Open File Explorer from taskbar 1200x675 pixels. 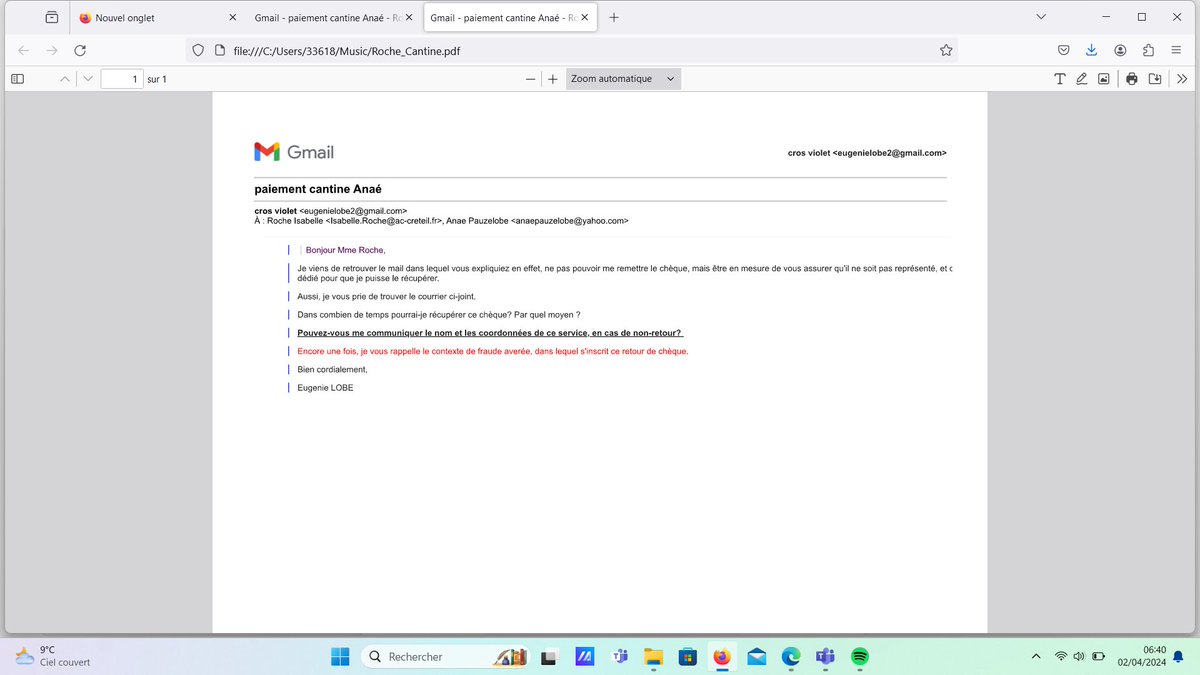coord(653,657)
